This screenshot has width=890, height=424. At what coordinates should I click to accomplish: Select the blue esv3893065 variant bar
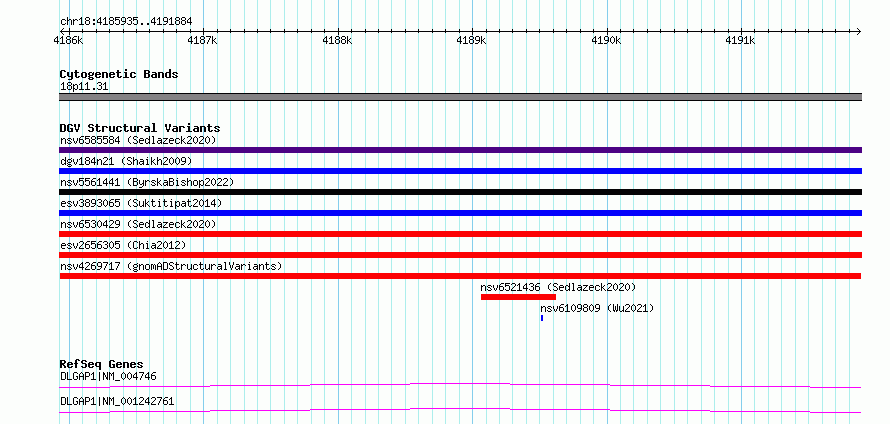(x=460, y=213)
